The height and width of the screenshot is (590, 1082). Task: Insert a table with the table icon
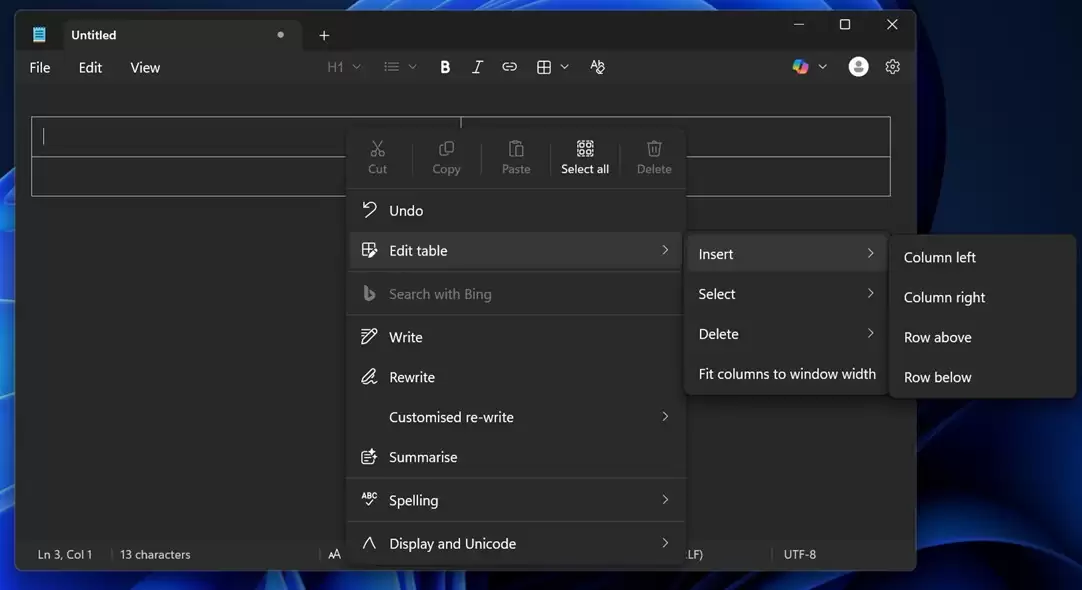click(x=543, y=66)
